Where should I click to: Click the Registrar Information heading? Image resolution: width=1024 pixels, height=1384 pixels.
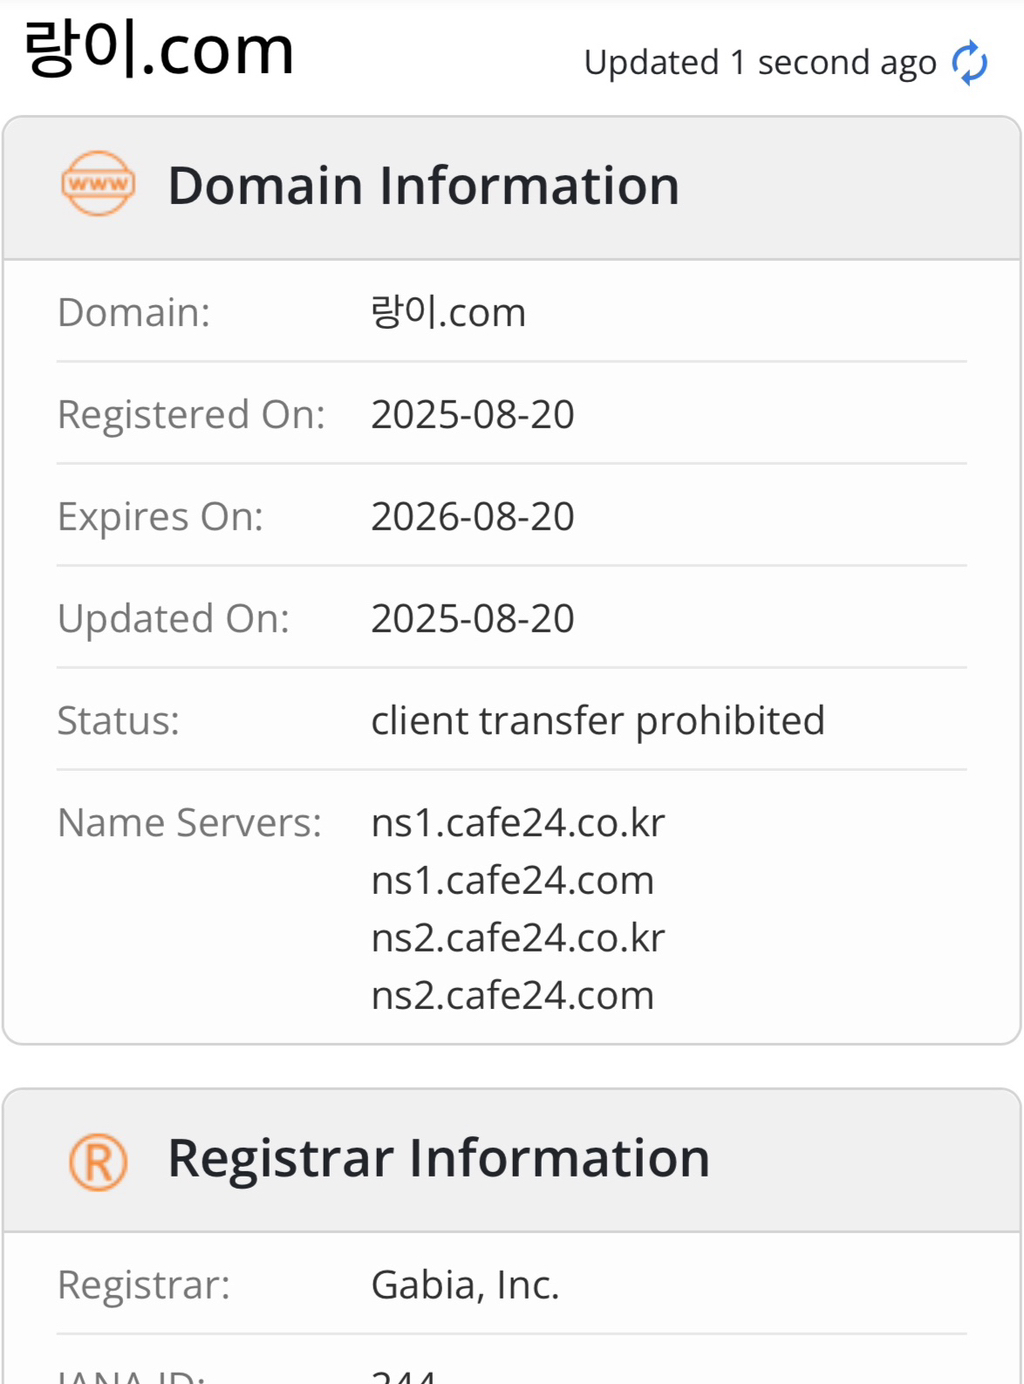pos(438,1158)
